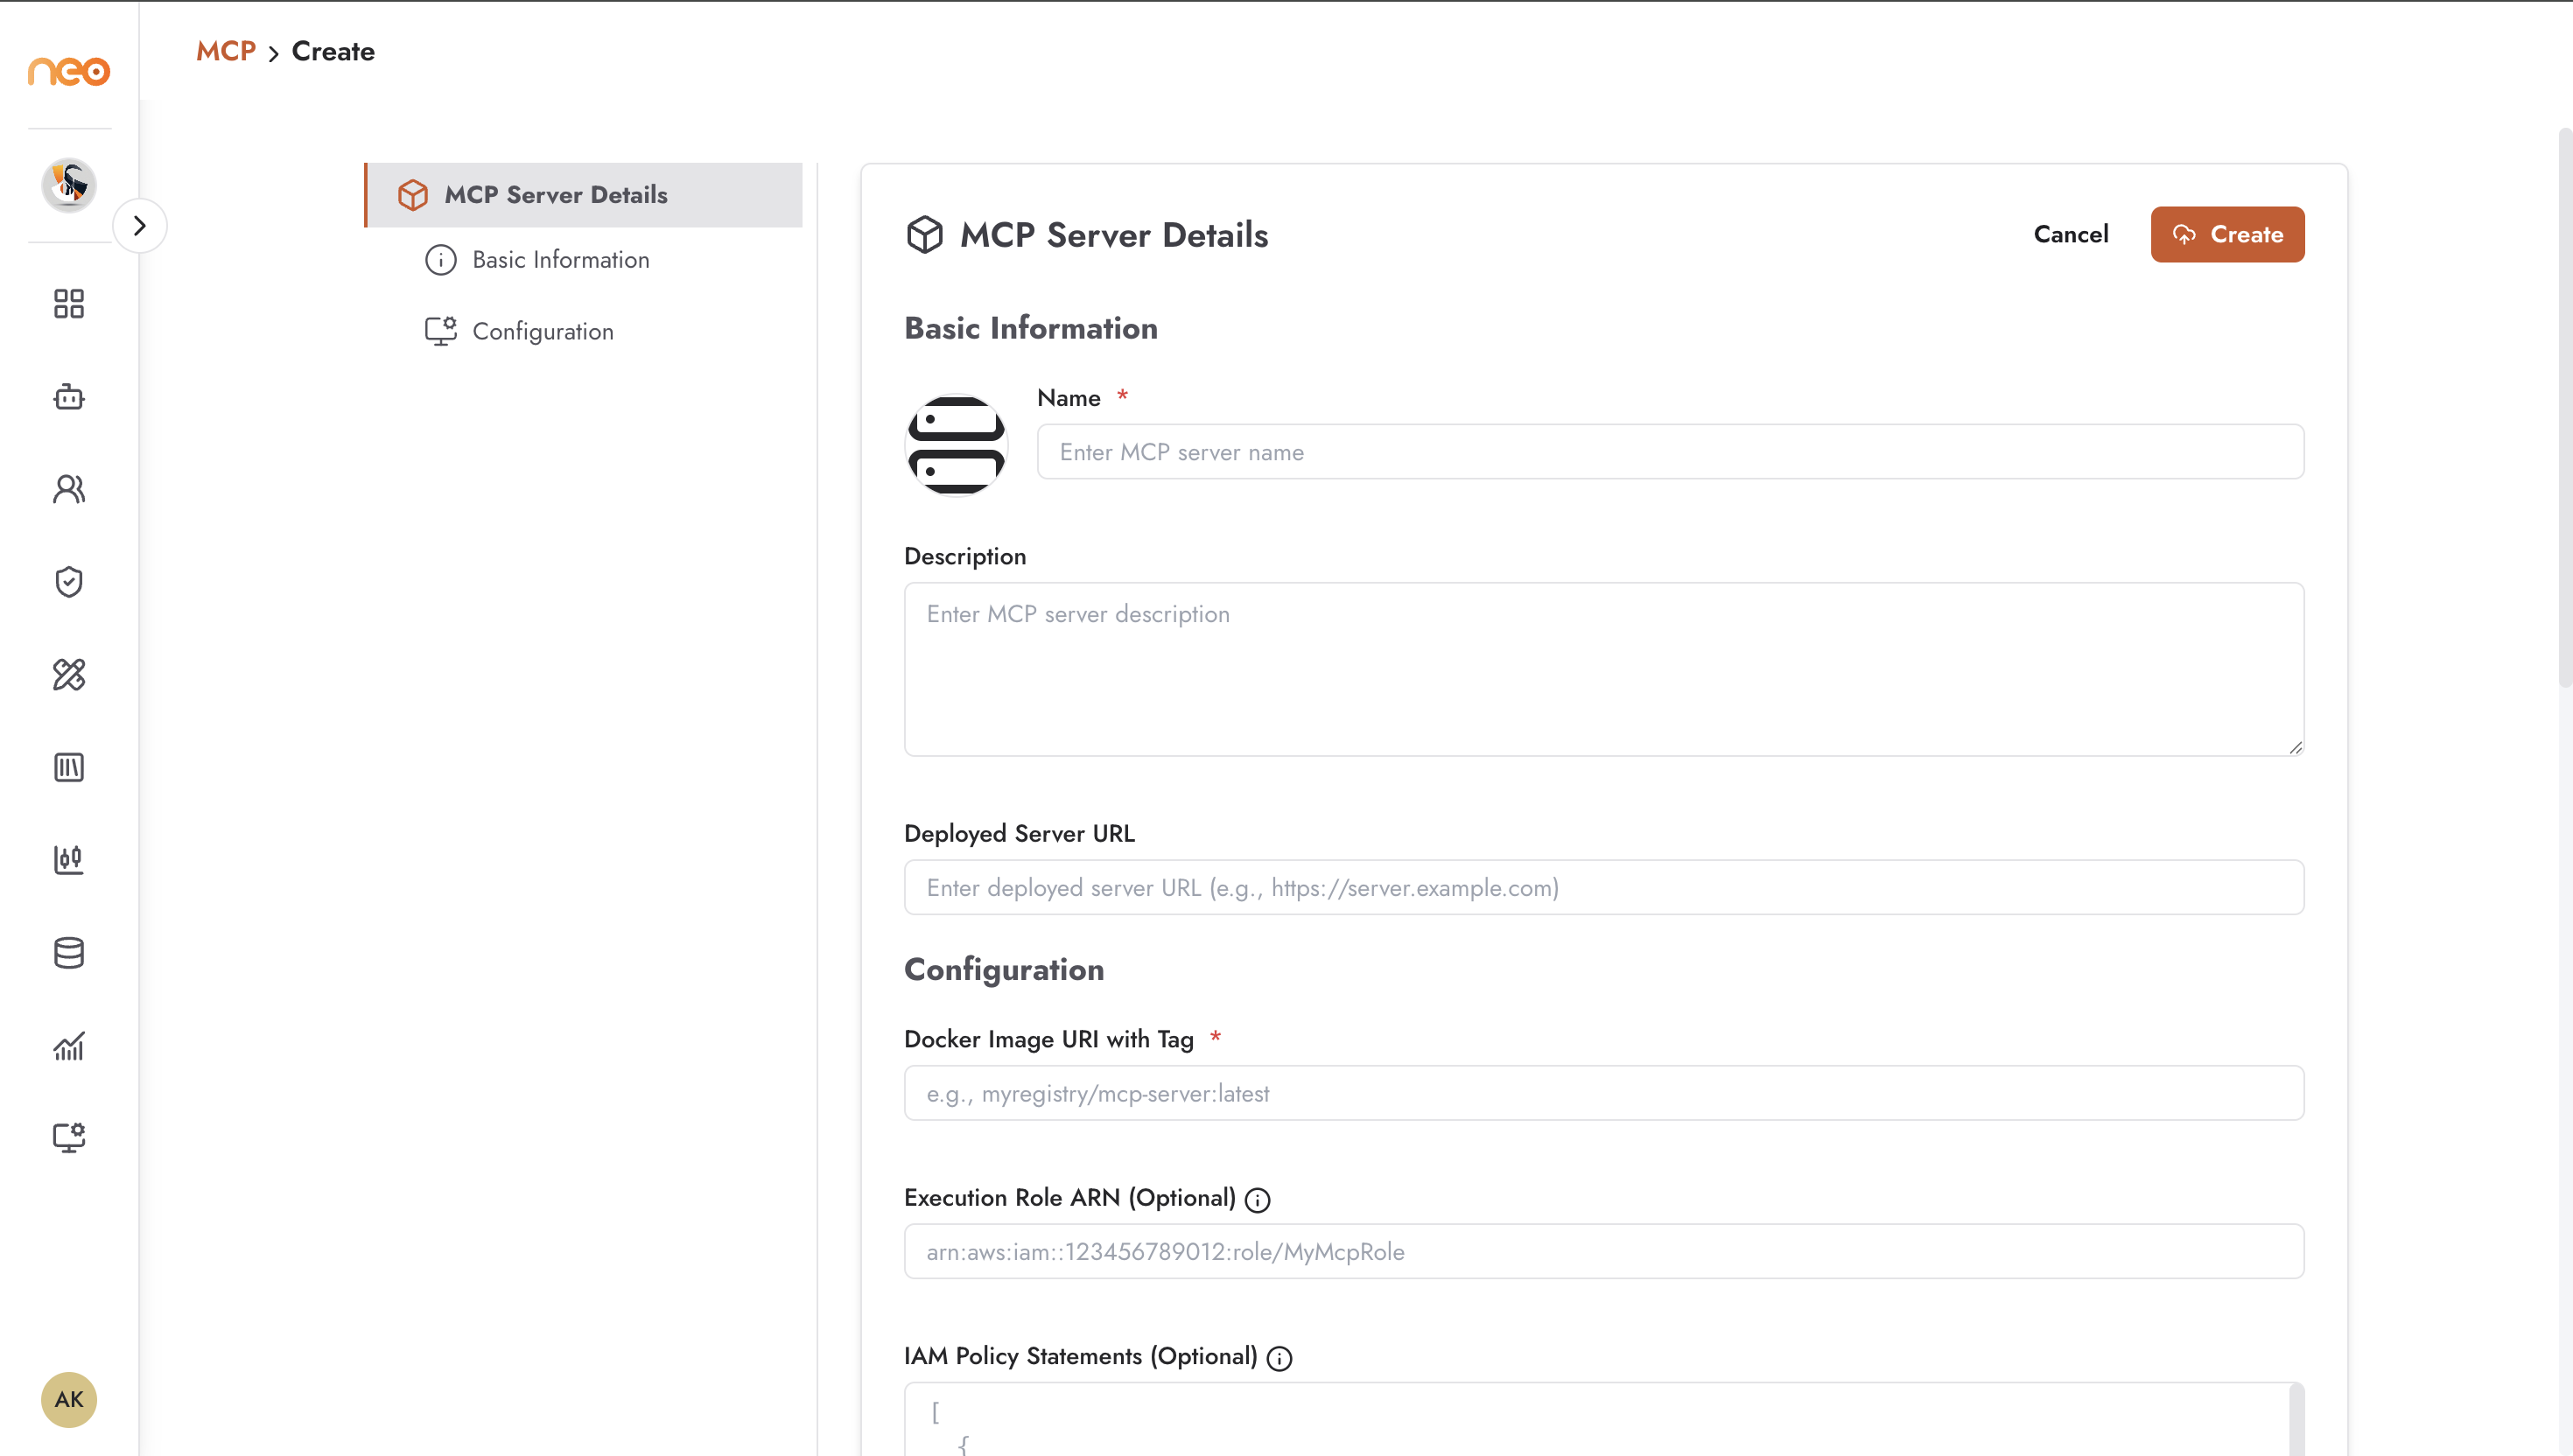The height and width of the screenshot is (1456, 2573).
Task: Go back via MCP breadcrumb link
Action: click(x=226, y=51)
